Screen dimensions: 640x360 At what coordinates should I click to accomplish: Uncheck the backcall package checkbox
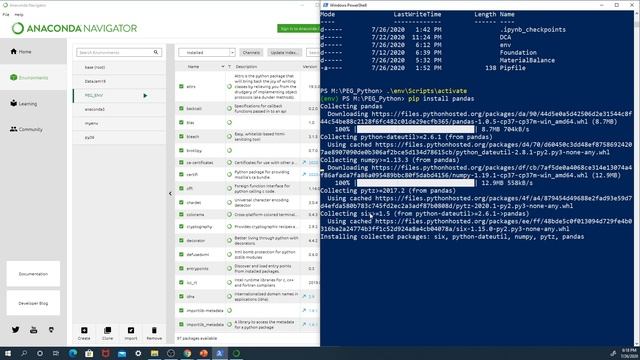coord(181,108)
